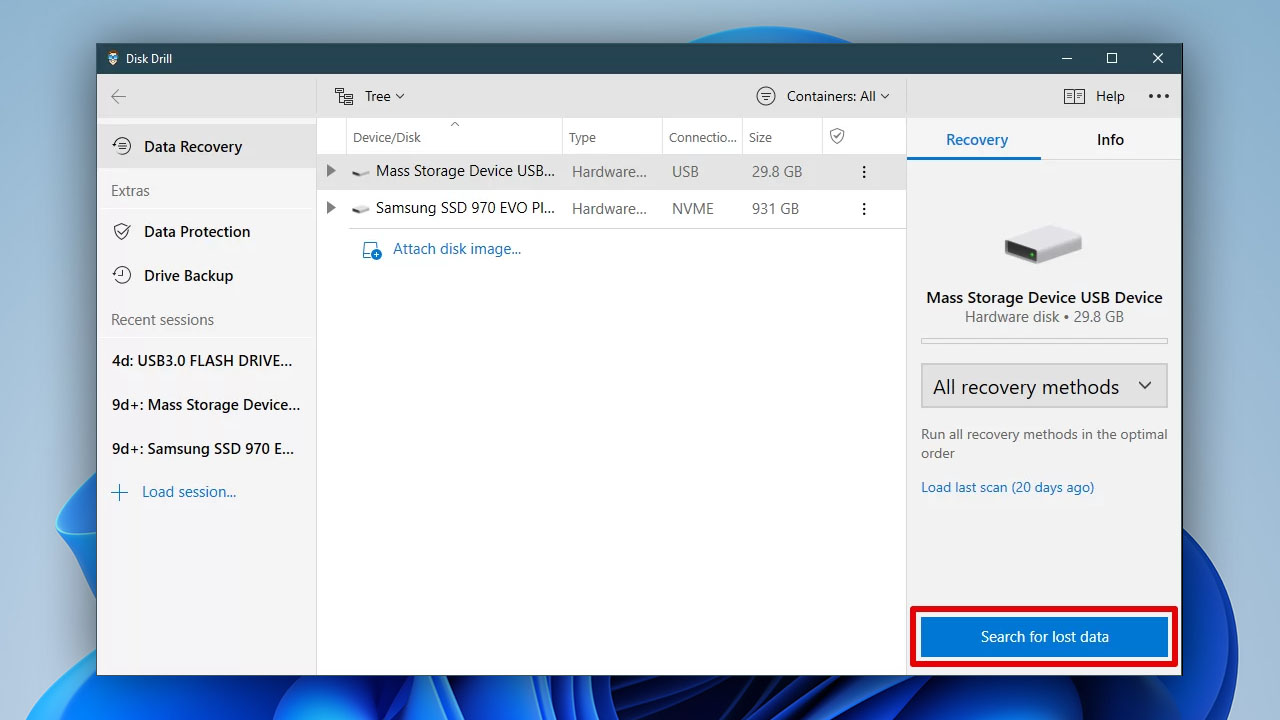Click the shield protection column icon

pyautogui.click(x=837, y=137)
